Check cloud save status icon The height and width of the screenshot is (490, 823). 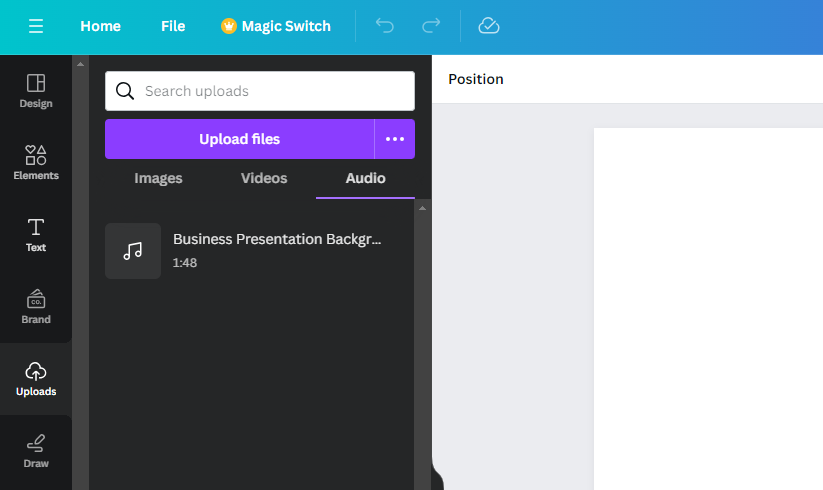click(x=489, y=26)
